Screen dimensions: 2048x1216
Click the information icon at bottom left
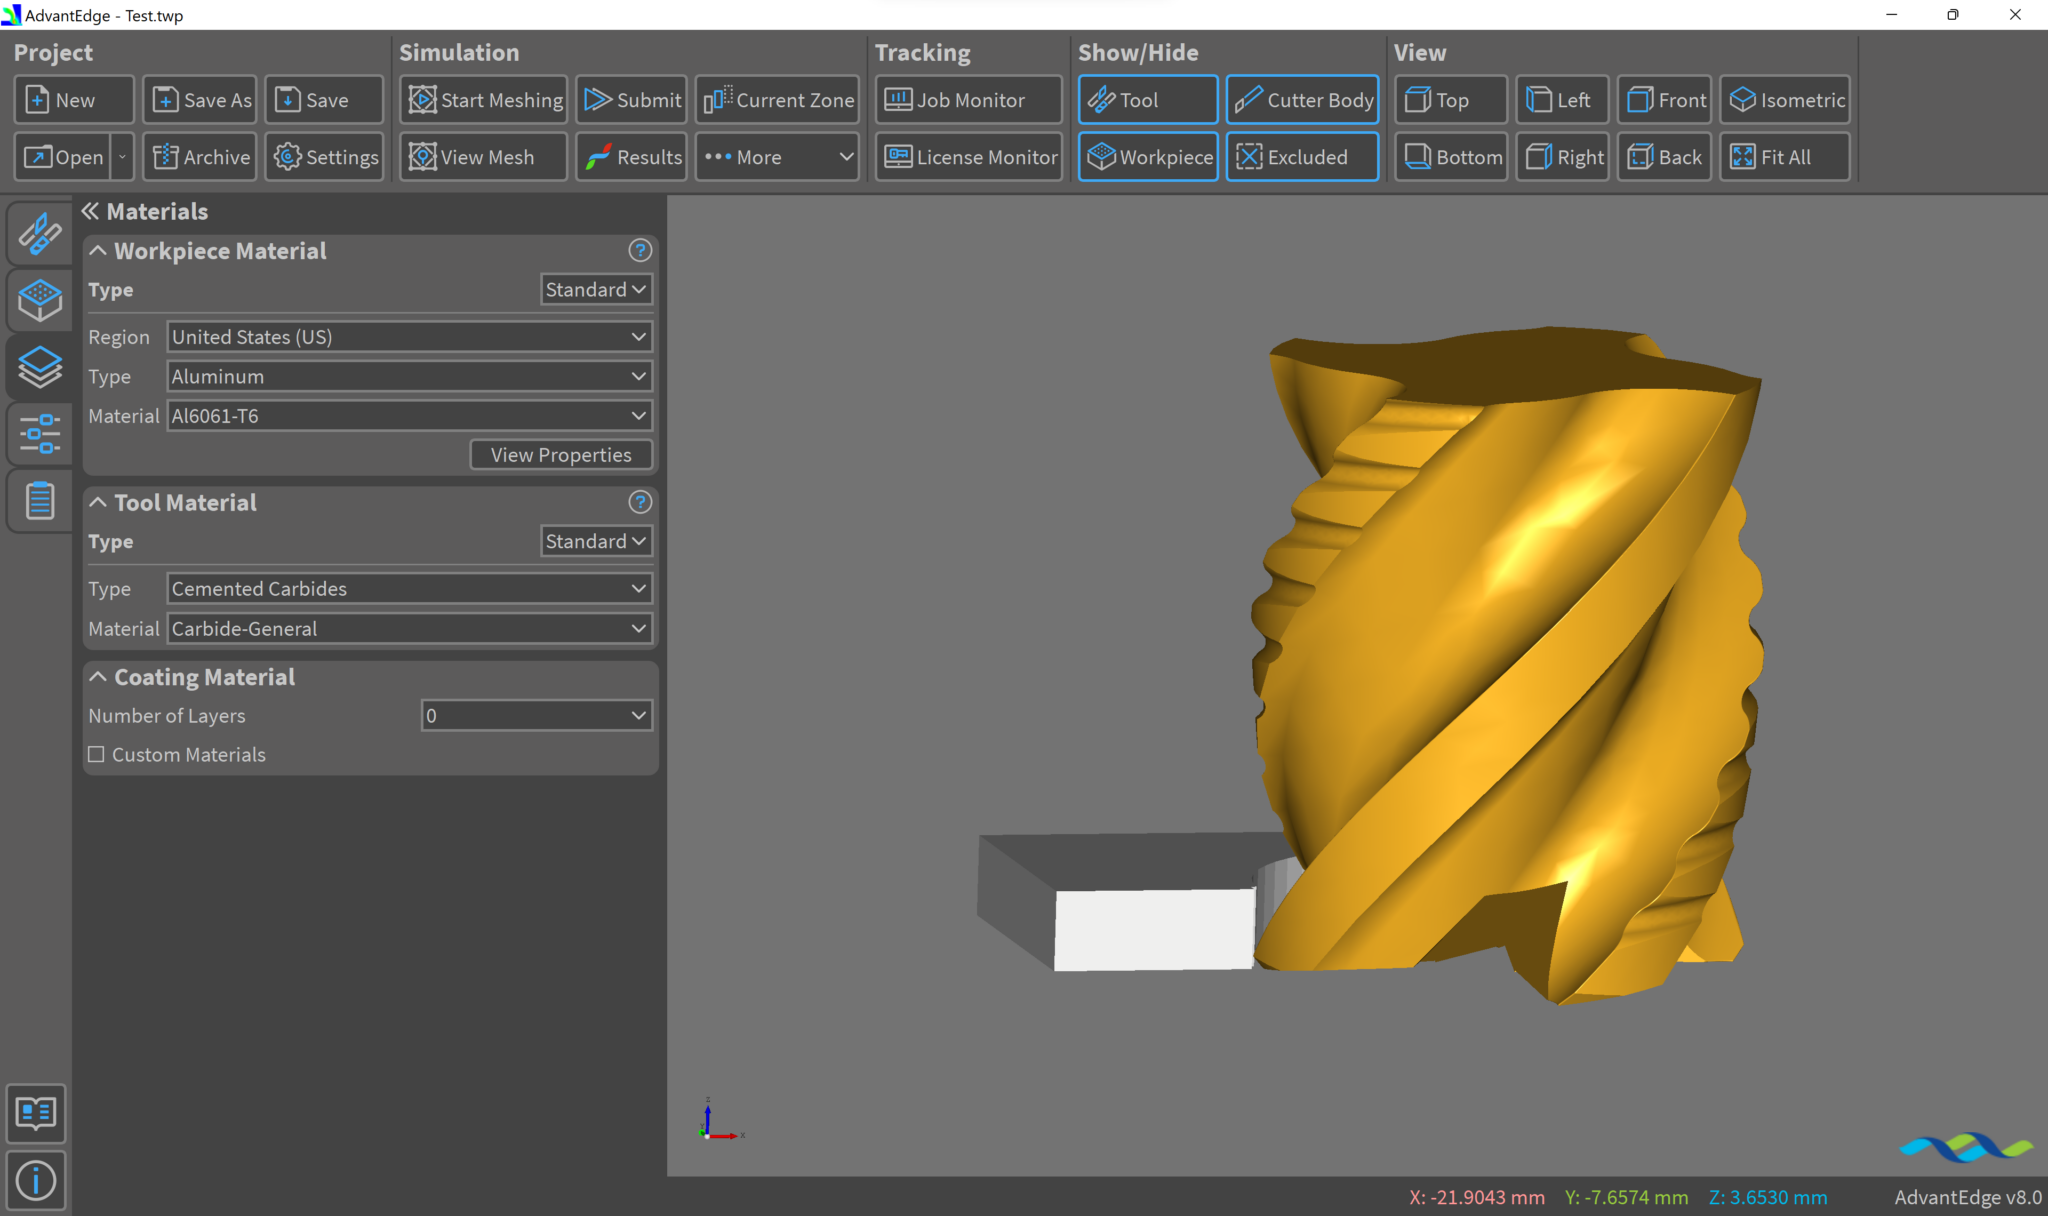click(x=36, y=1180)
